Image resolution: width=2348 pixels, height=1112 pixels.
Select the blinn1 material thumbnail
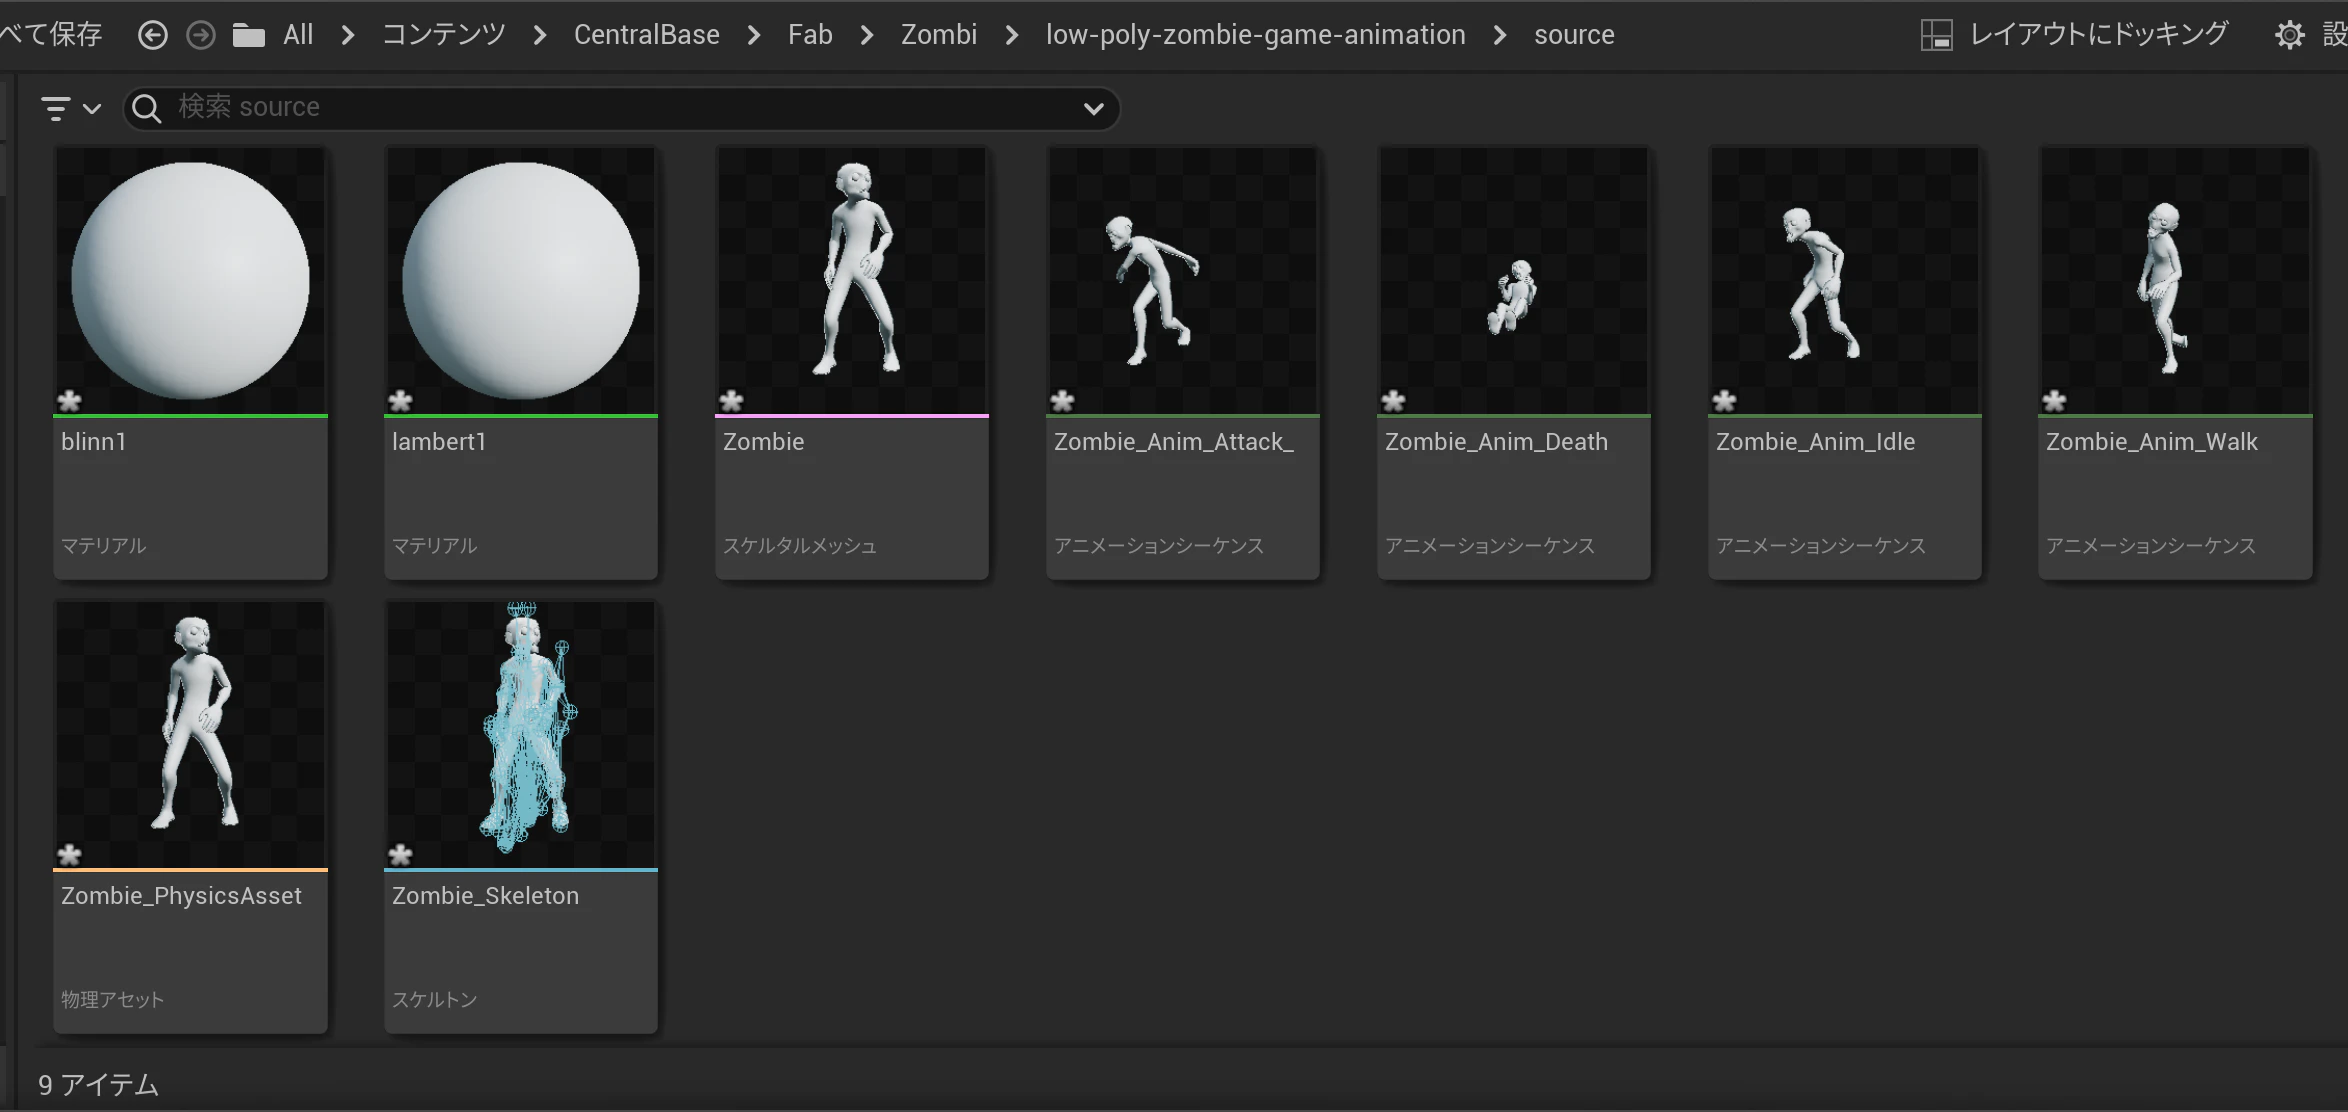click(x=190, y=280)
